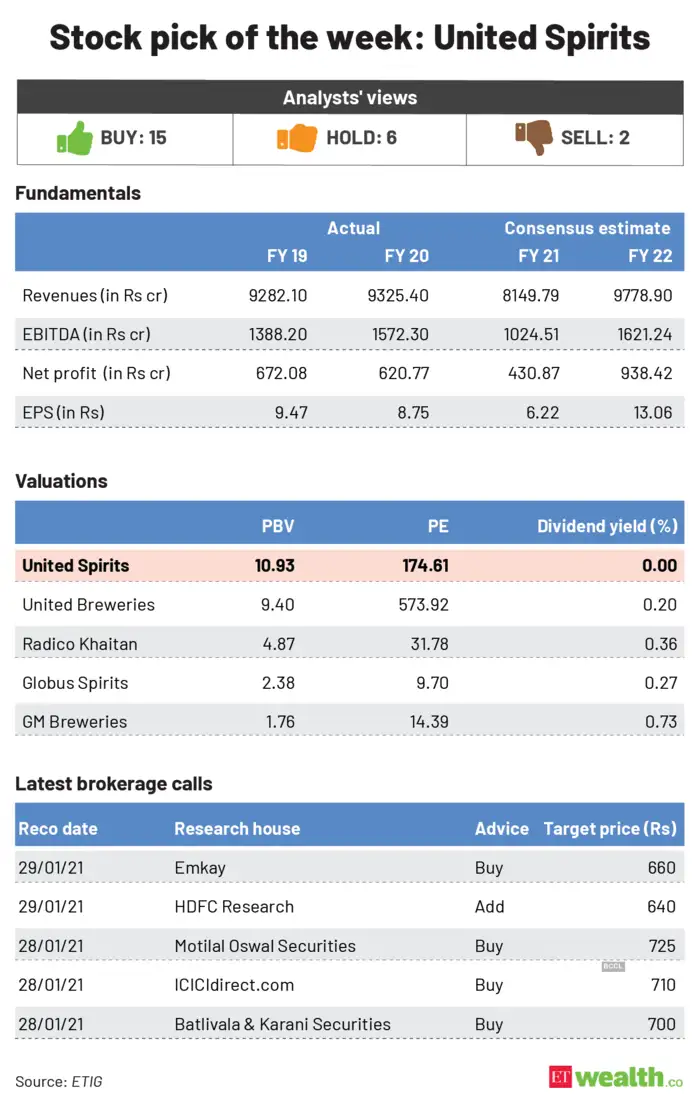Image resolution: width=700 pixels, height=1104 pixels.
Task: Click Motilal Oswal Securities in brokerage calls
Action: point(265,946)
